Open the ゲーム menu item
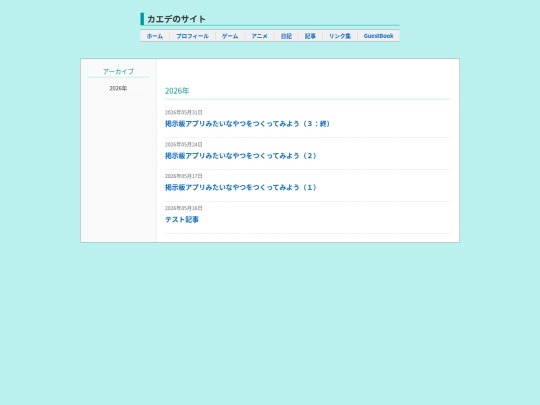The width and height of the screenshot is (540, 405). tap(230, 36)
